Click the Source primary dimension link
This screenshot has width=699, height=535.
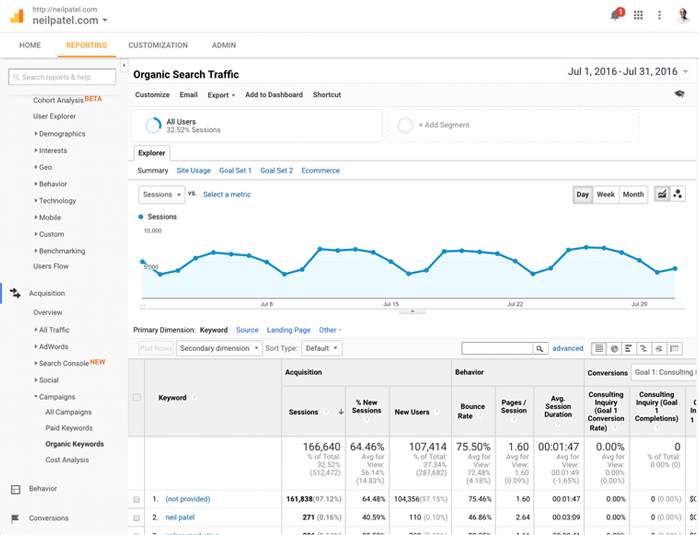pos(247,330)
